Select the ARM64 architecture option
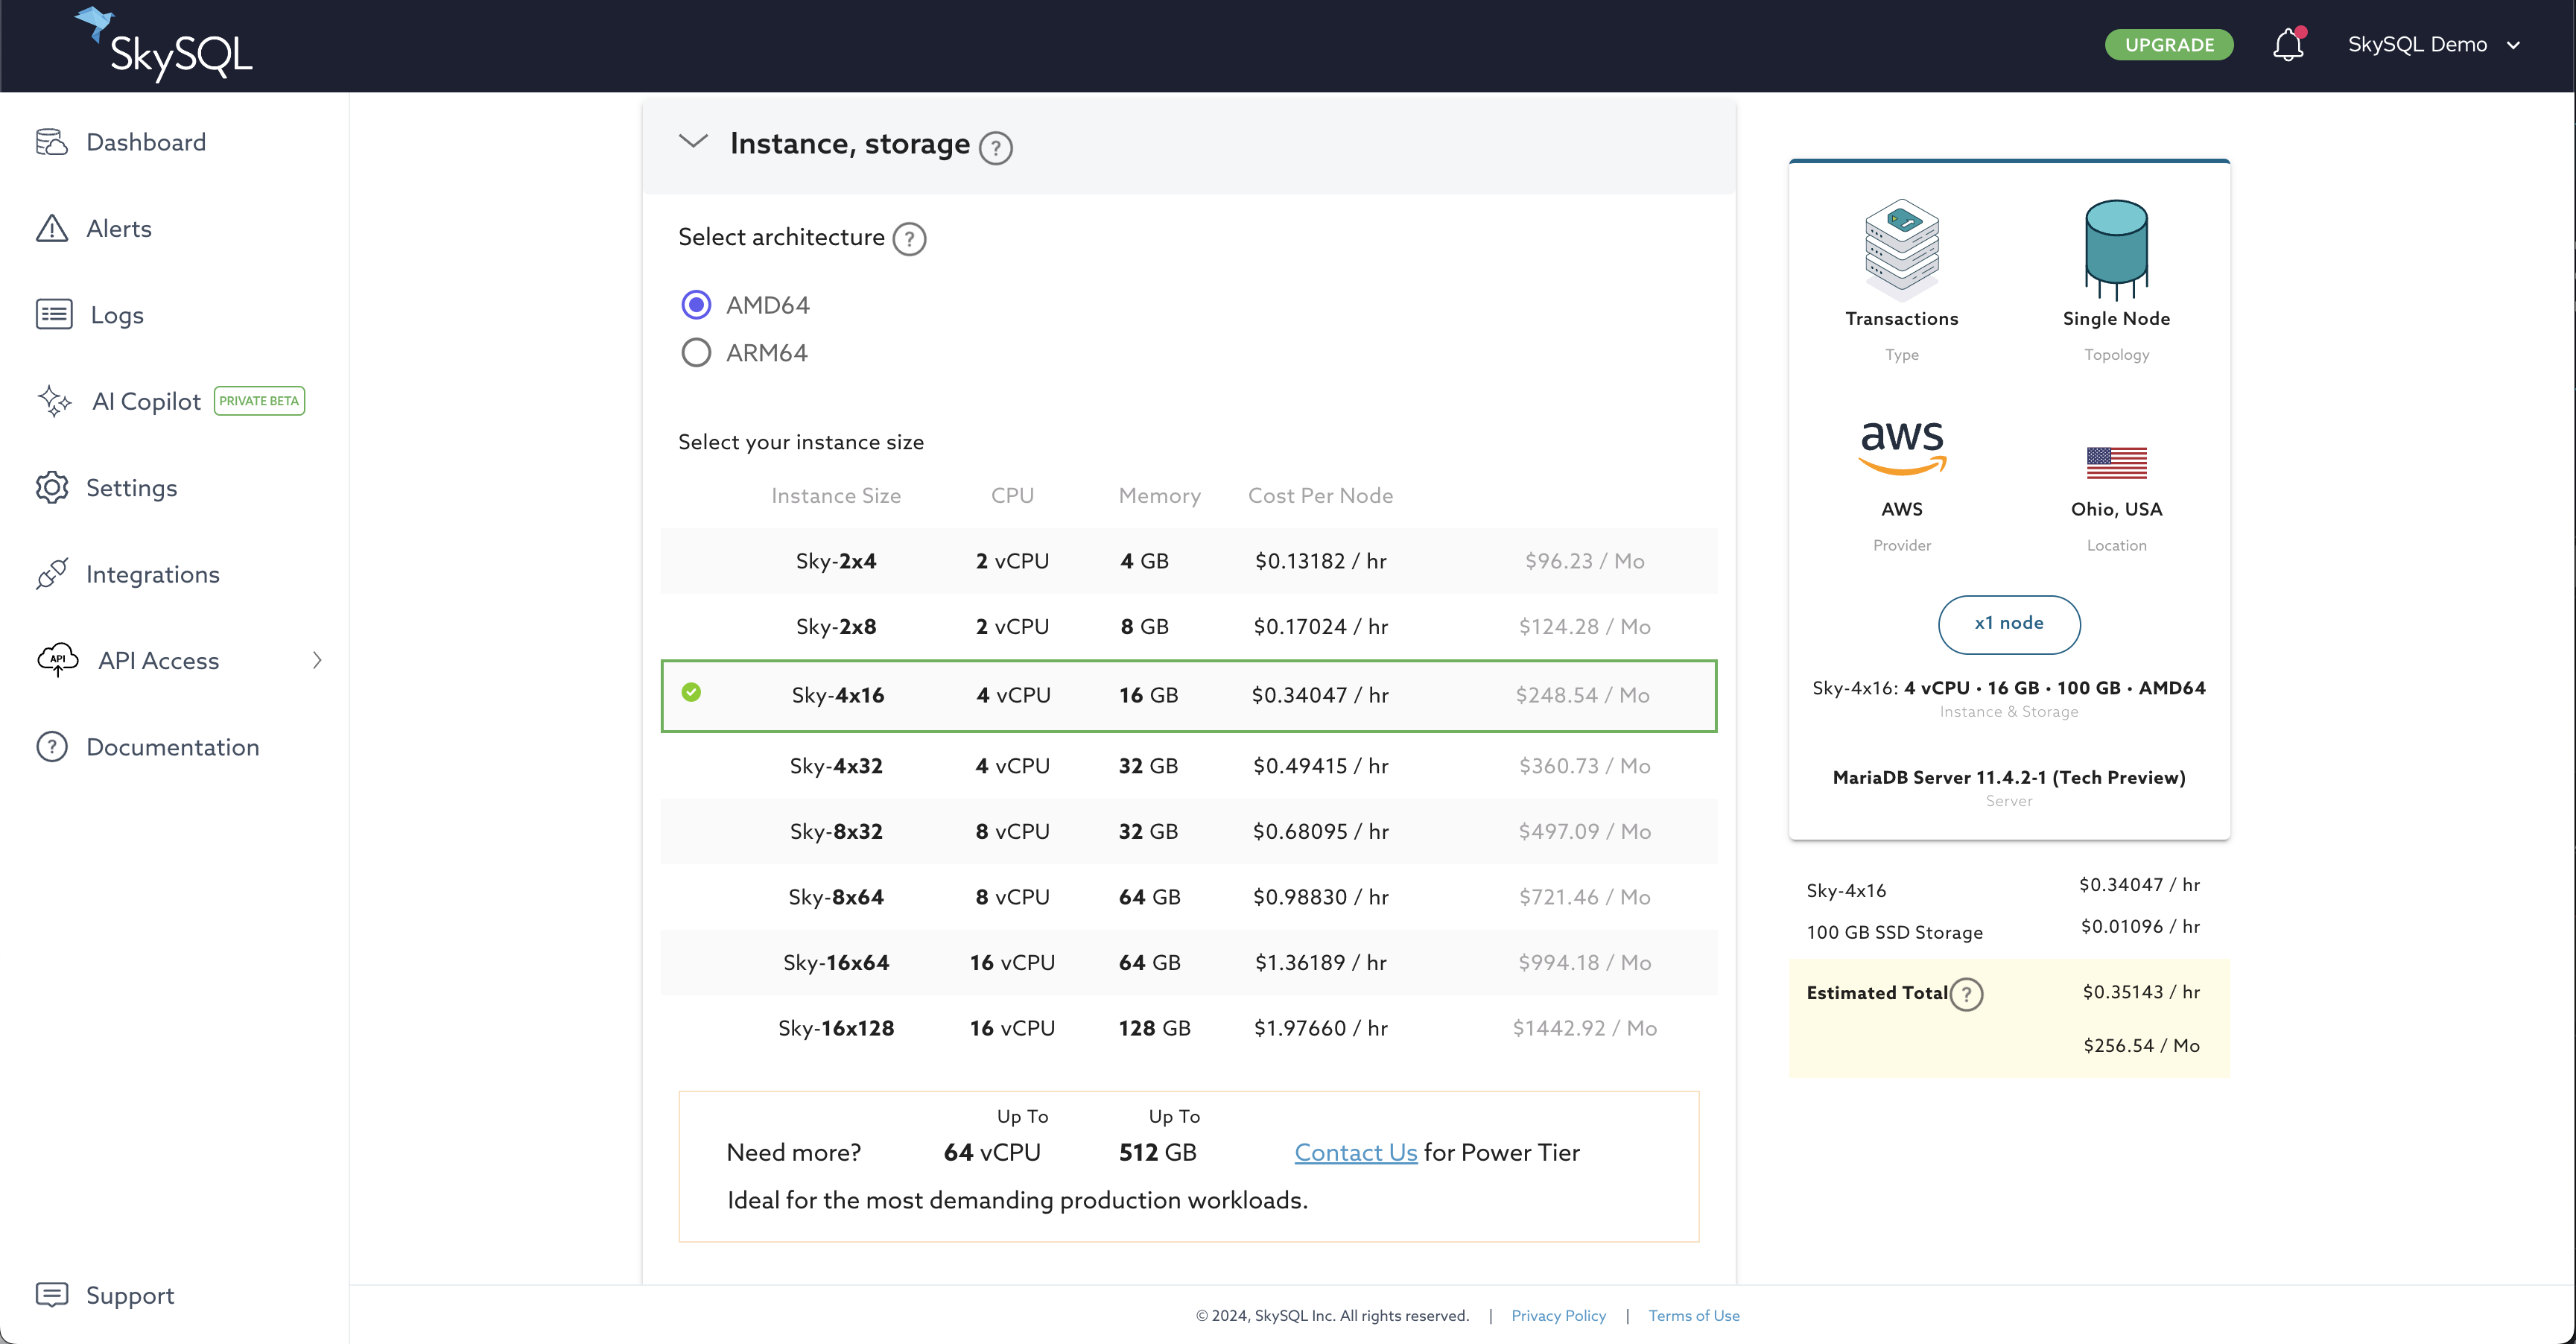Image resolution: width=2576 pixels, height=1344 pixels. pos(697,352)
